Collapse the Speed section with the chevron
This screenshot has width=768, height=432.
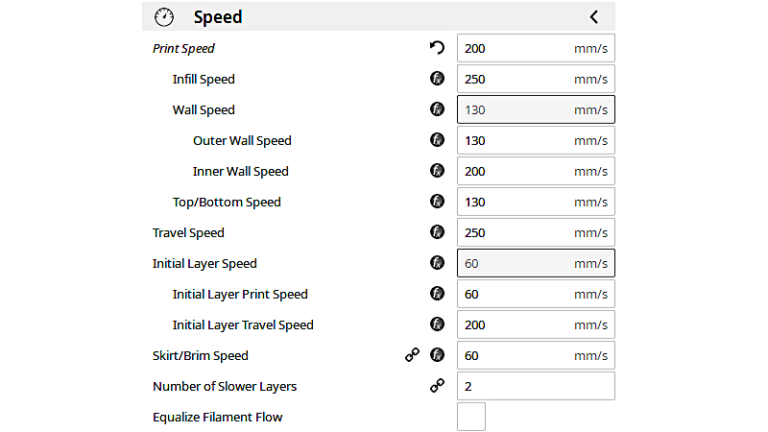point(594,17)
